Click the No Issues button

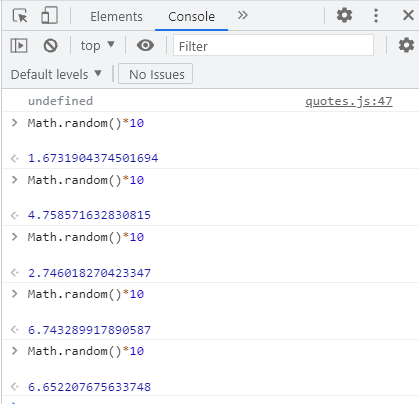pyautogui.click(x=155, y=74)
